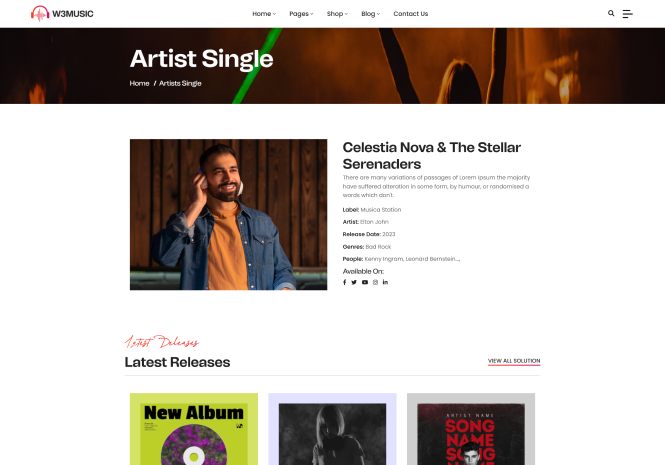Viewport: 665px width, 465px height.
Task: Open the Song Name red album thumbnail
Action: point(471,429)
